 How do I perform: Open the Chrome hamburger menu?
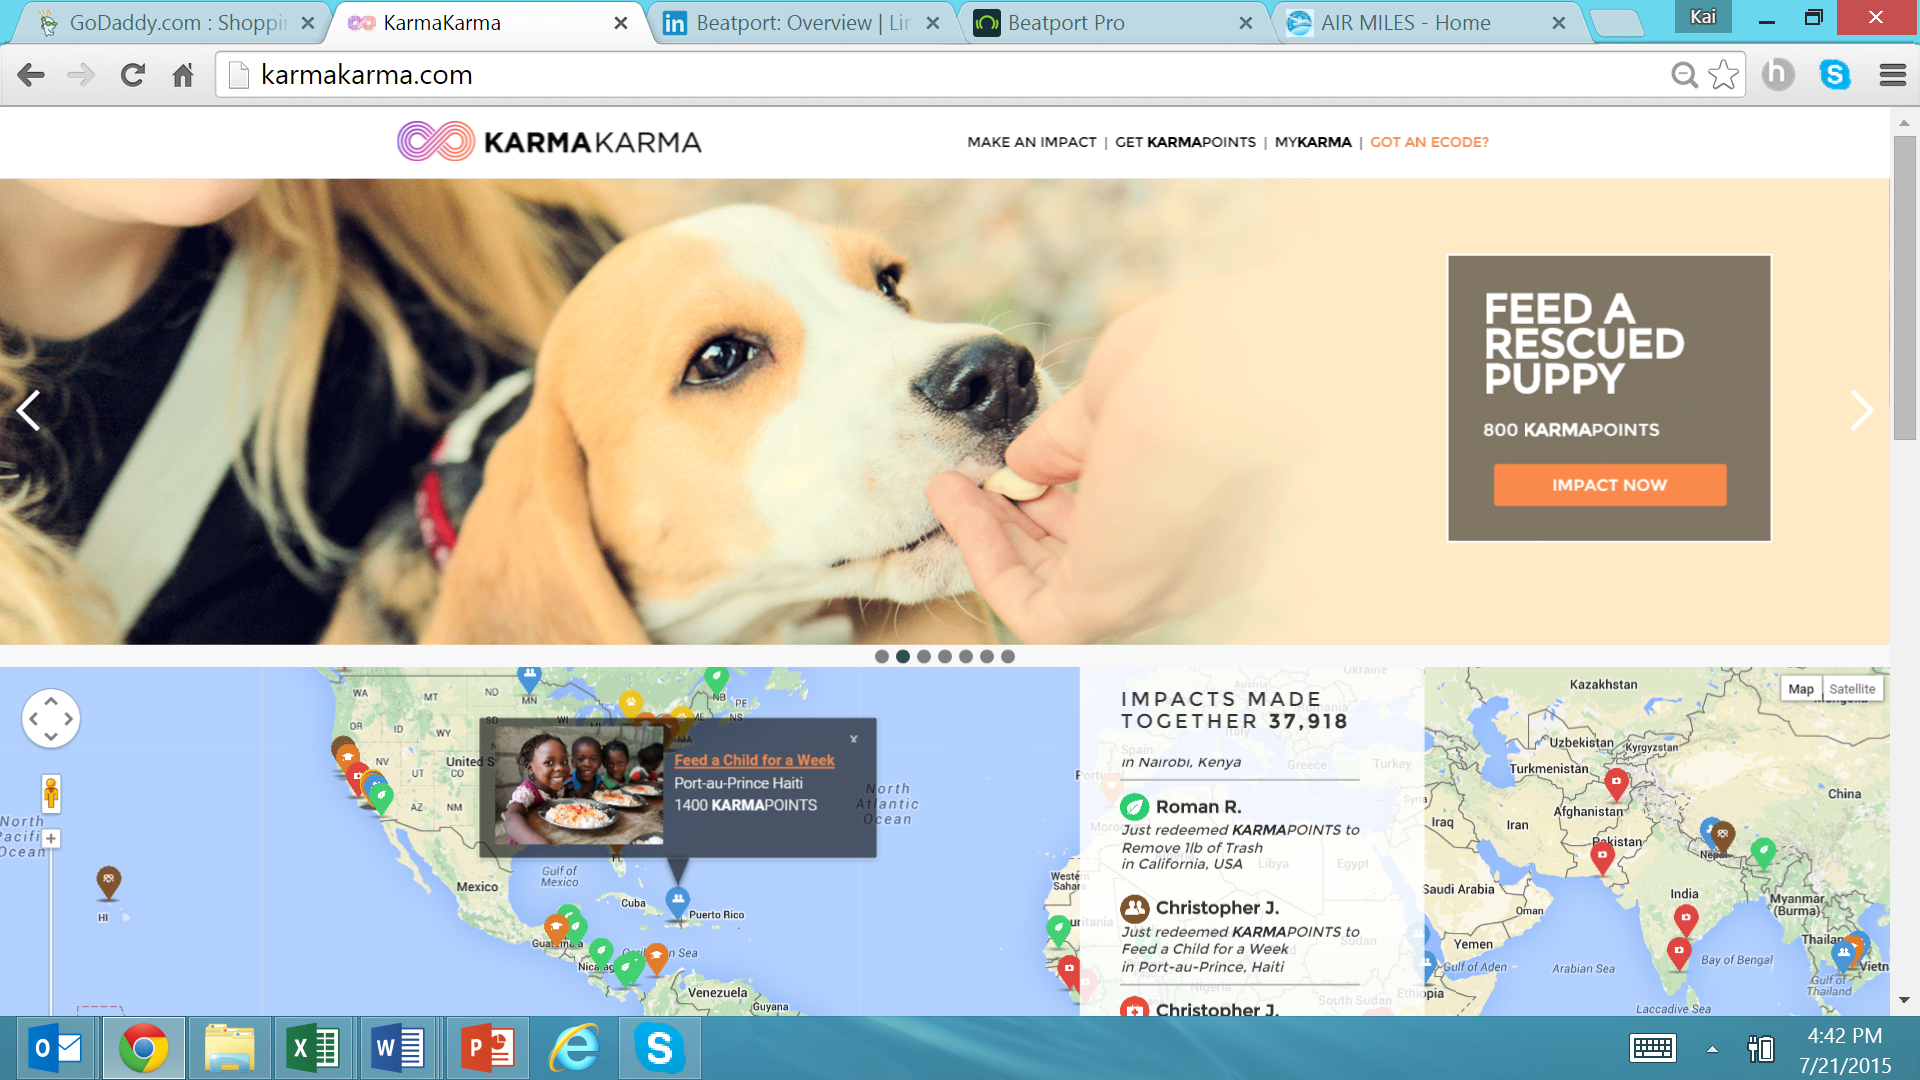1892,75
